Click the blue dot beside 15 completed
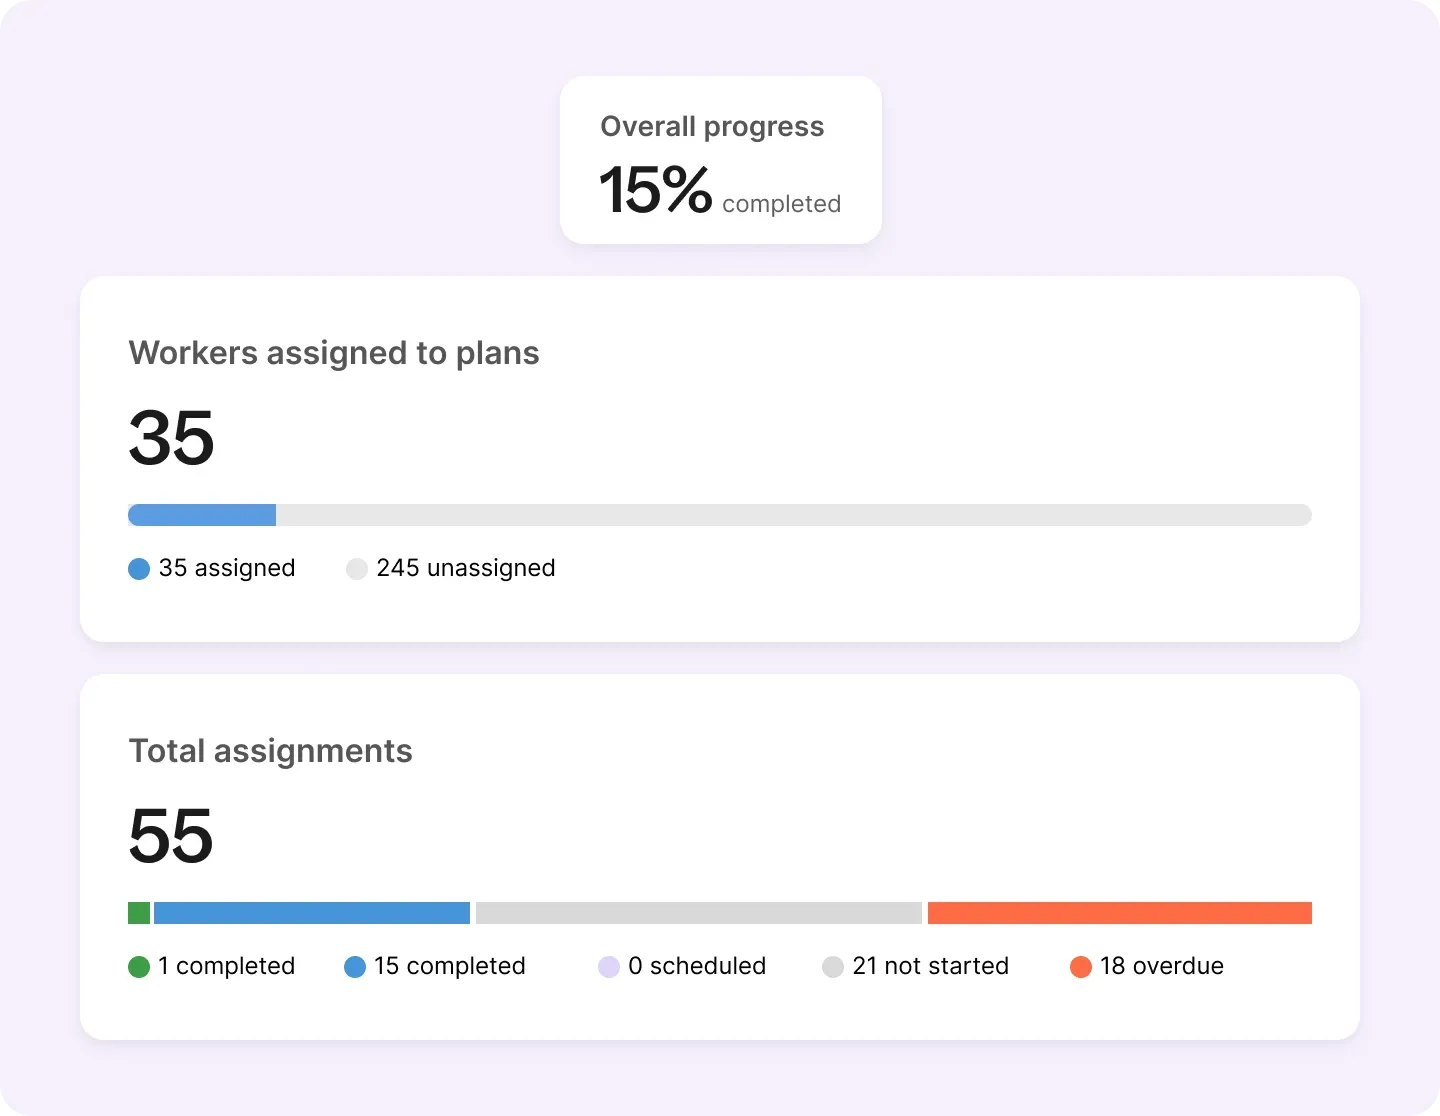The image size is (1440, 1116). [355, 967]
